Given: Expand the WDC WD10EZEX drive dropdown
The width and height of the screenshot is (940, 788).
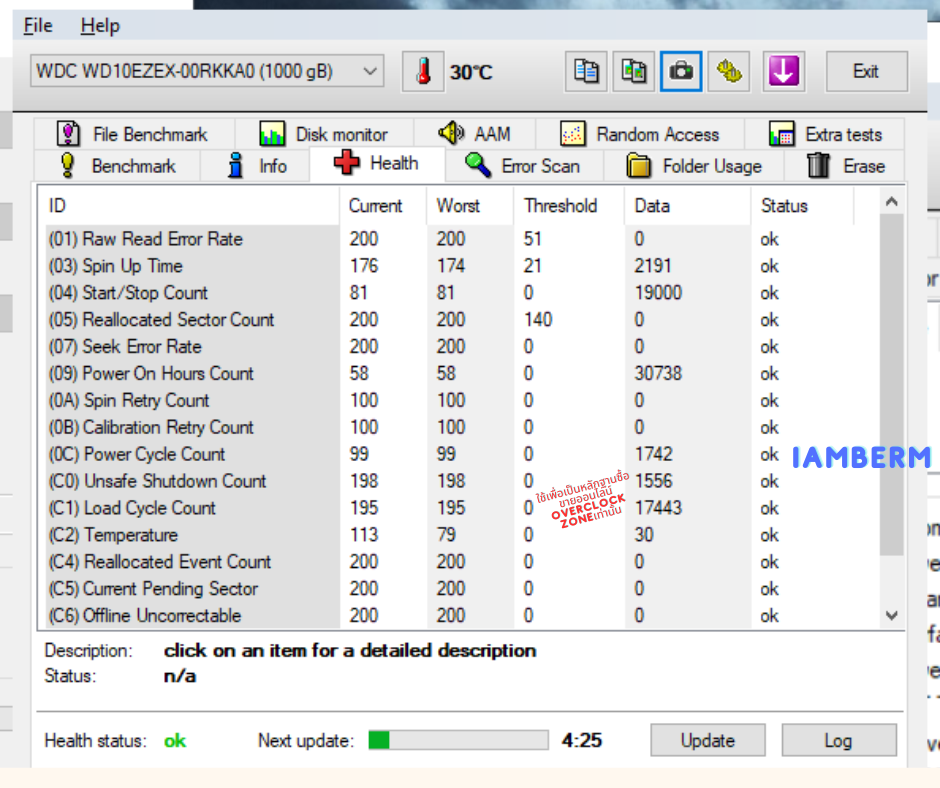Looking at the screenshot, I should [371, 72].
